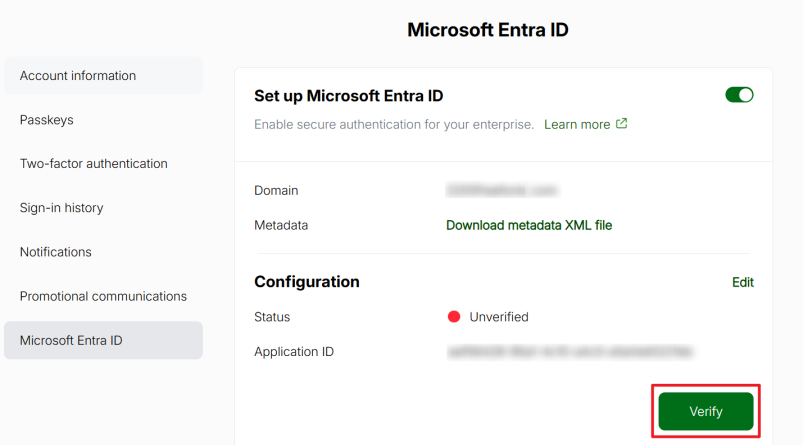Click the Configuration section heading
803x445 pixels.
(307, 282)
